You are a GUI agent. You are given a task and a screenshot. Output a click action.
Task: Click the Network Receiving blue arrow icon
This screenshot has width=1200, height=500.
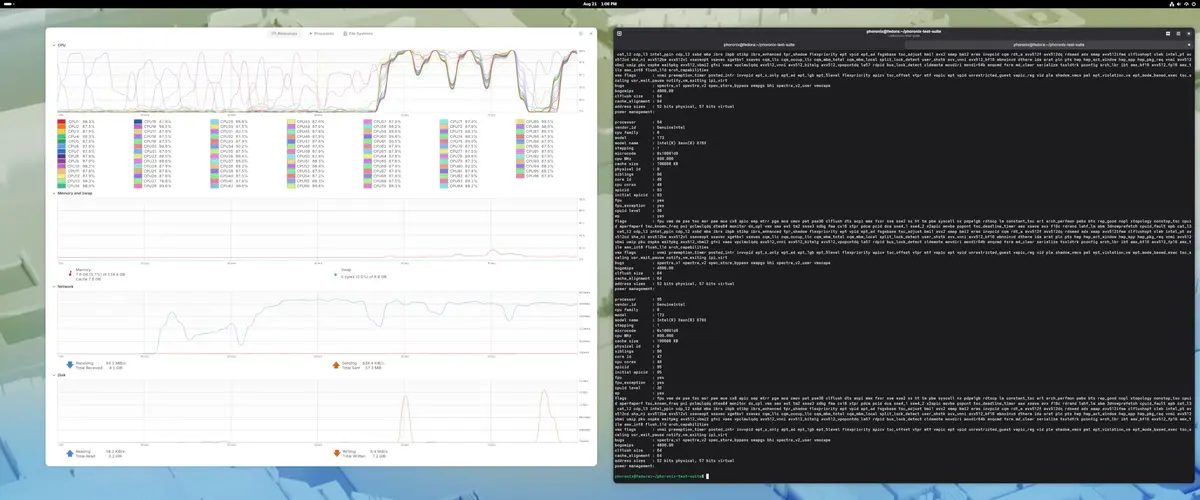[x=70, y=364]
